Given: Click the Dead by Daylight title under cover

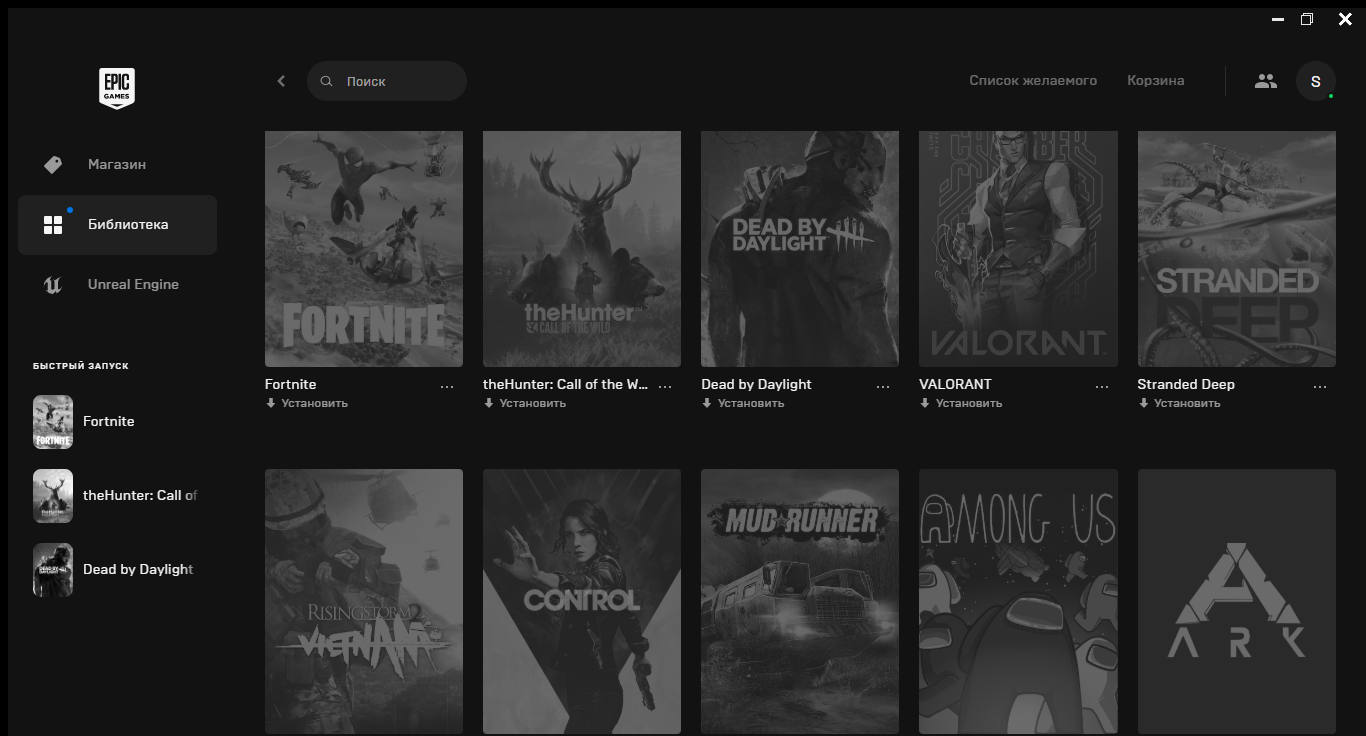Looking at the screenshot, I should [756, 385].
